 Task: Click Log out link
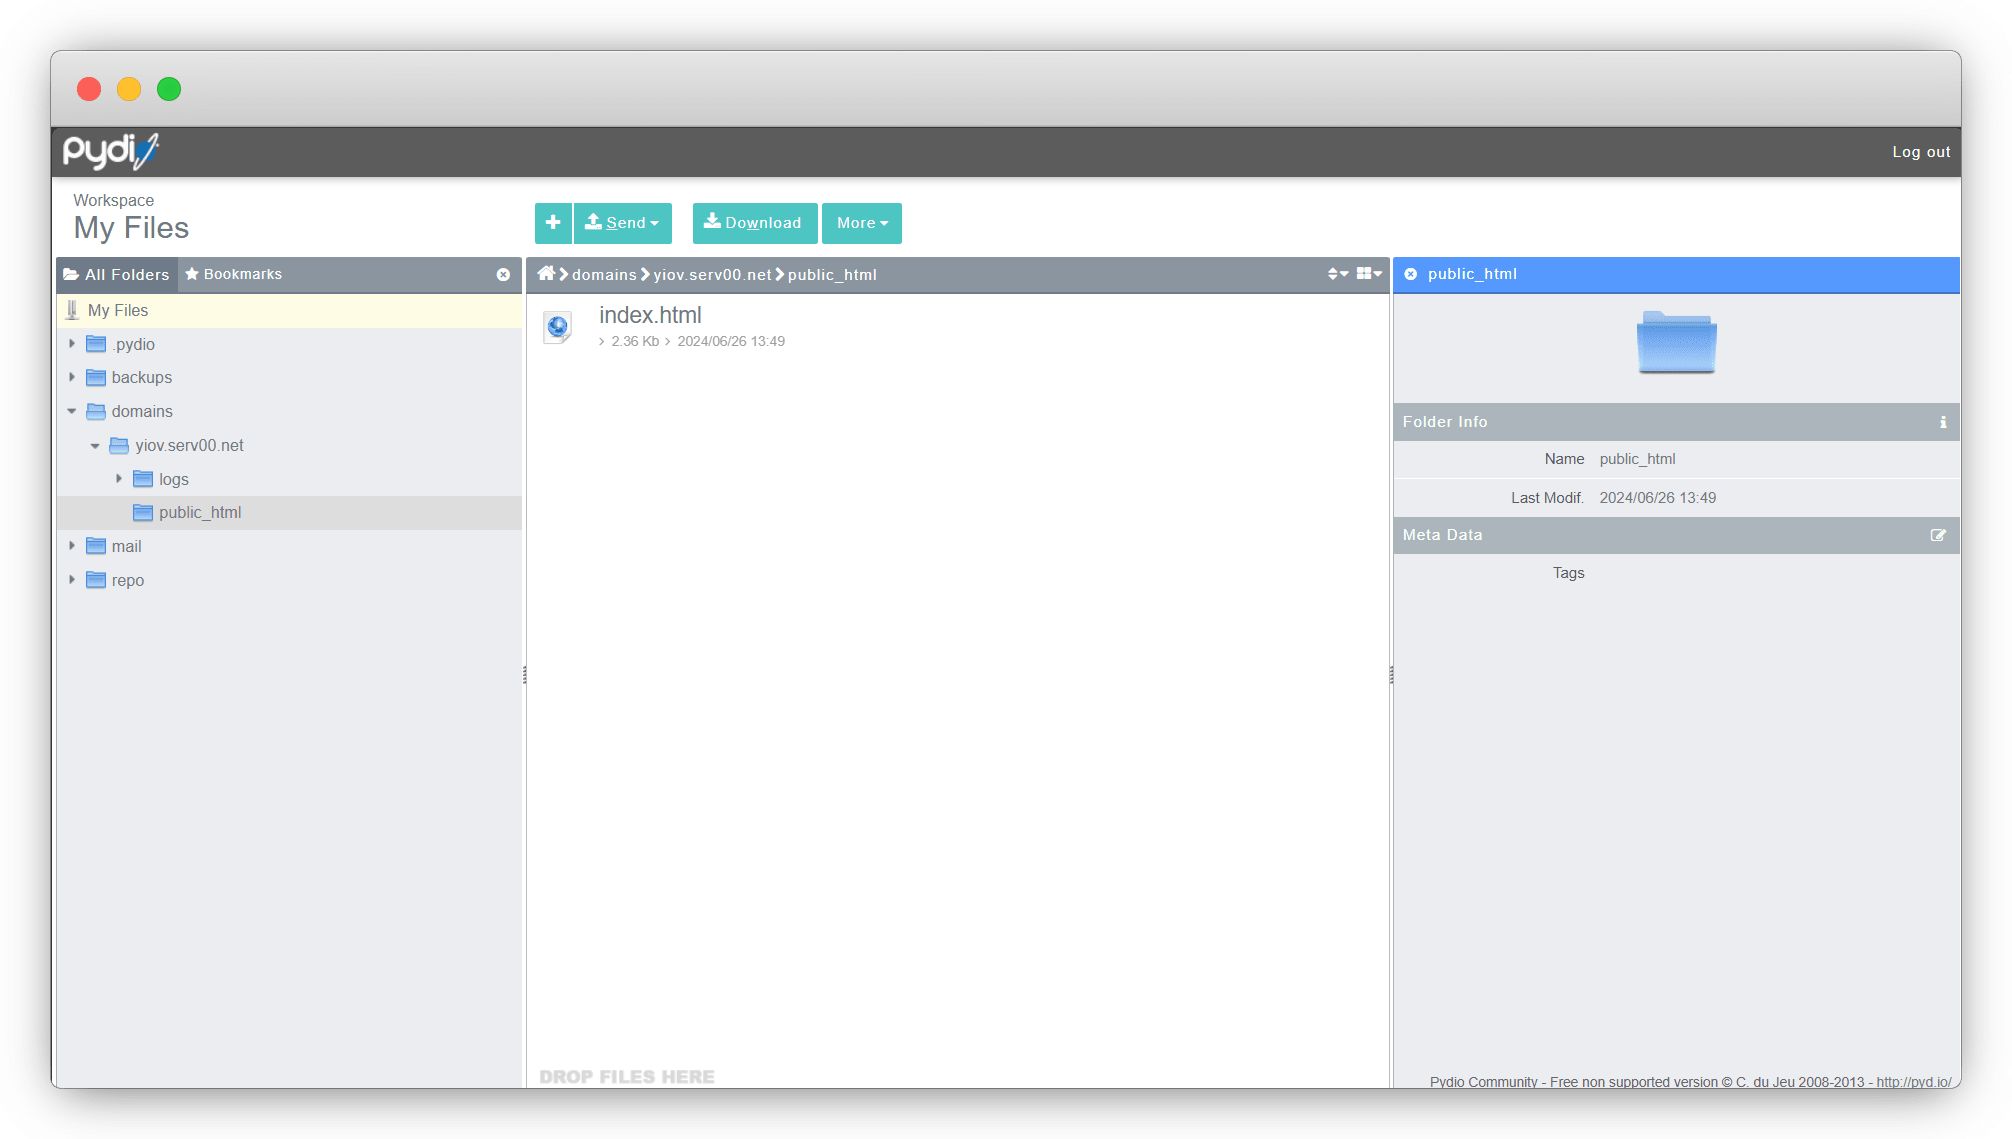click(x=1920, y=152)
